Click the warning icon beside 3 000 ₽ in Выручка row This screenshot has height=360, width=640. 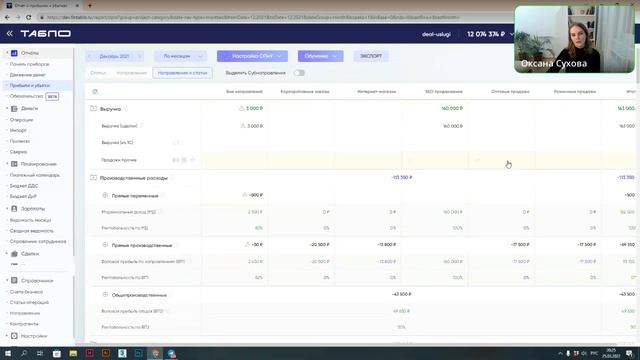point(242,108)
